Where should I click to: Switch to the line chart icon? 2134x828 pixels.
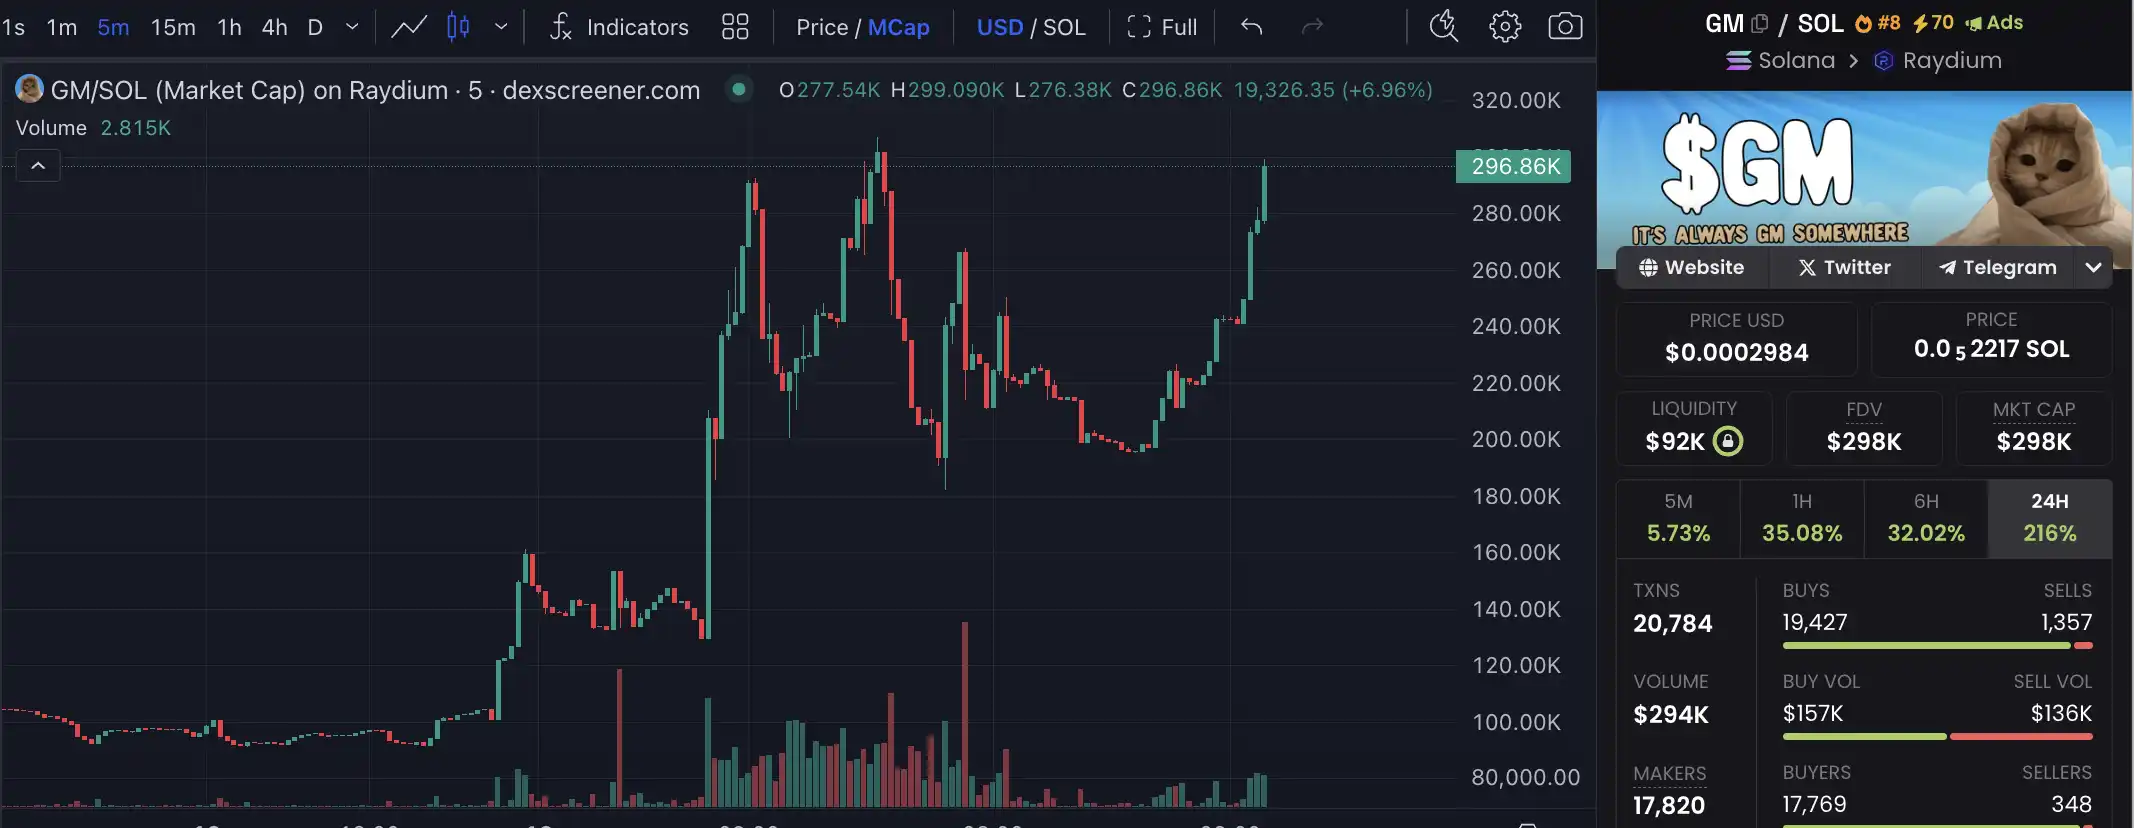409,27
